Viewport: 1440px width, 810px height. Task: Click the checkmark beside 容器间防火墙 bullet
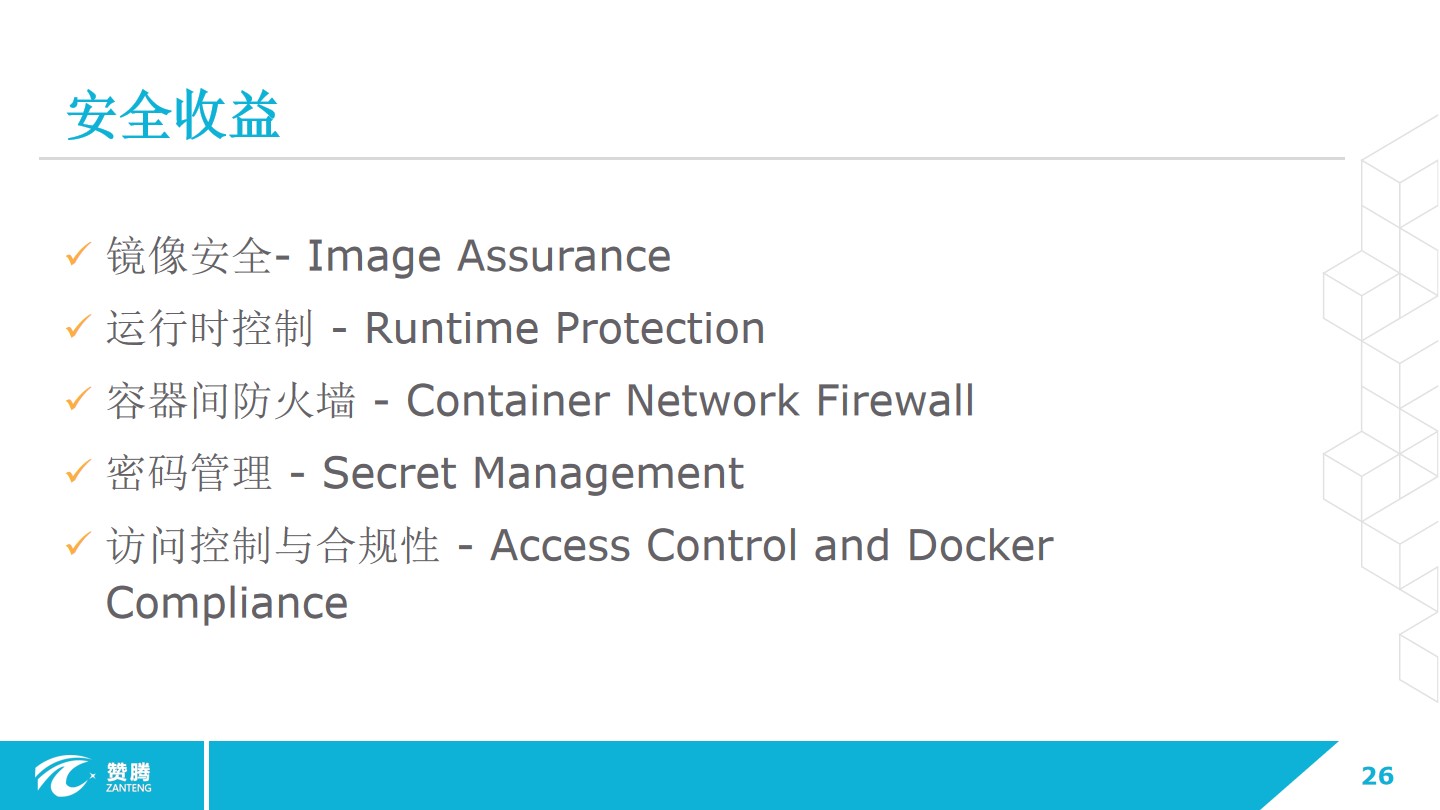78,400
